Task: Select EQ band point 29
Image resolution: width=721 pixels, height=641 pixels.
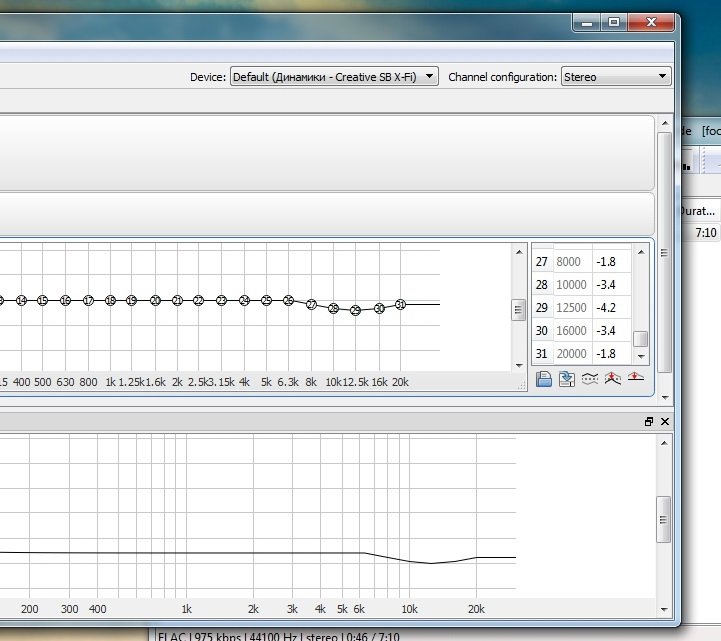Action: coord(355,310)
